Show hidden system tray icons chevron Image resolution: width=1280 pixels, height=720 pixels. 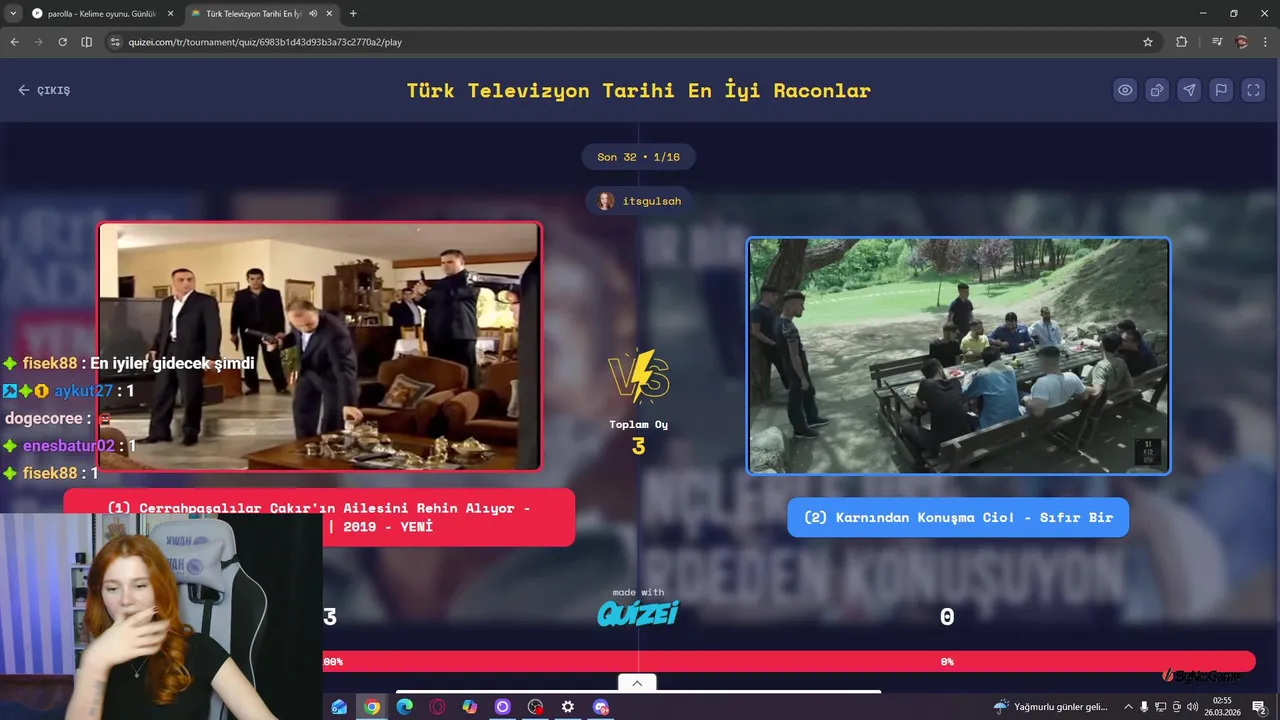click(x=1129, y=707)
